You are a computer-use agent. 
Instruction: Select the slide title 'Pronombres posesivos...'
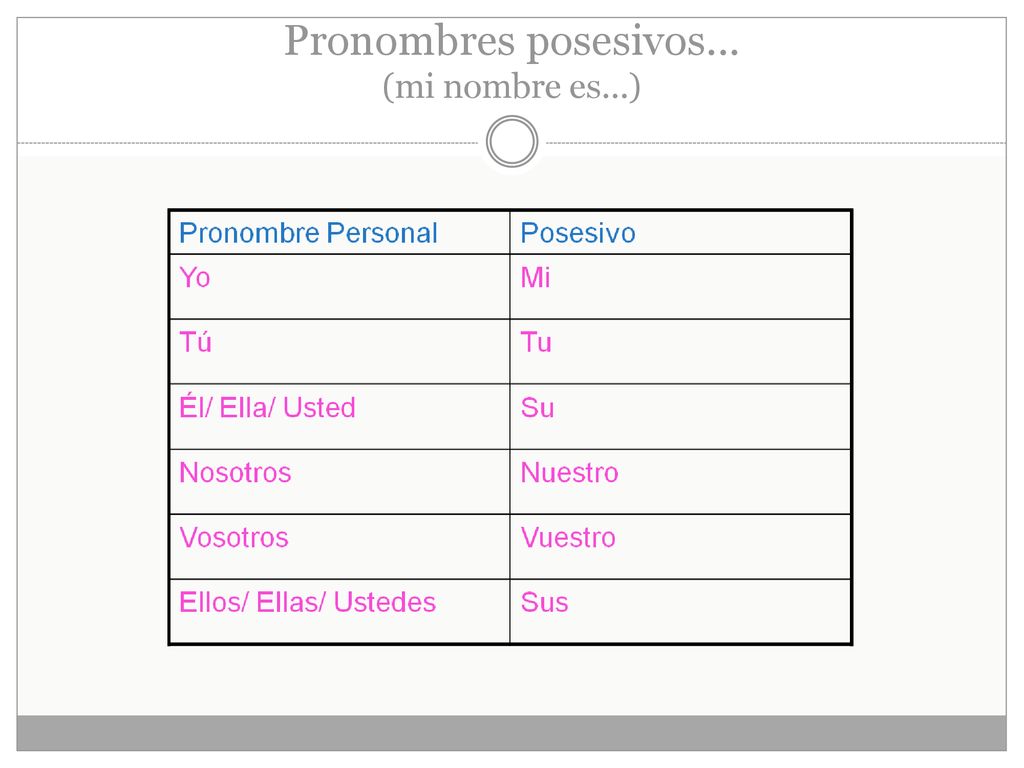[x=511, y=41]
